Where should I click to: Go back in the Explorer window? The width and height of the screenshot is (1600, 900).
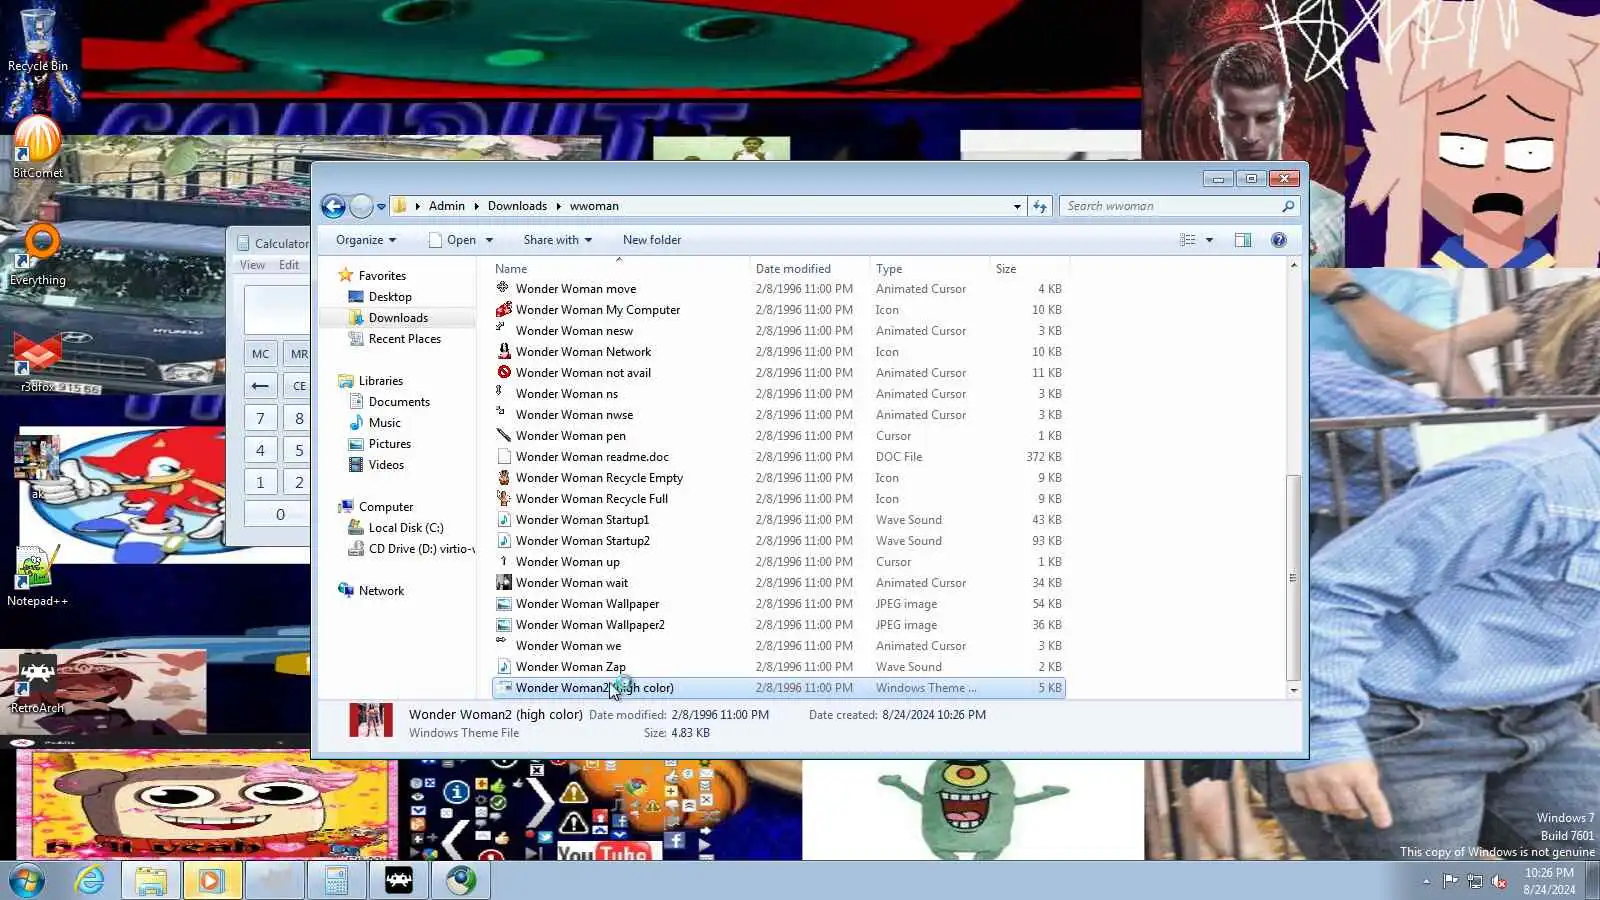333,206
